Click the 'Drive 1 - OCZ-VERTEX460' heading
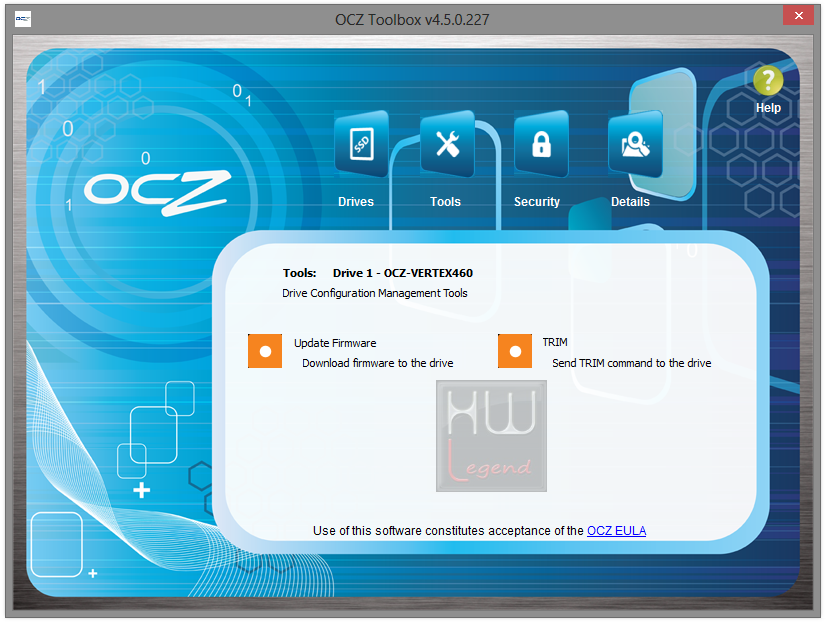Viewport: 827px width, 622px height. pyautogui.click(x=402, y=273)
